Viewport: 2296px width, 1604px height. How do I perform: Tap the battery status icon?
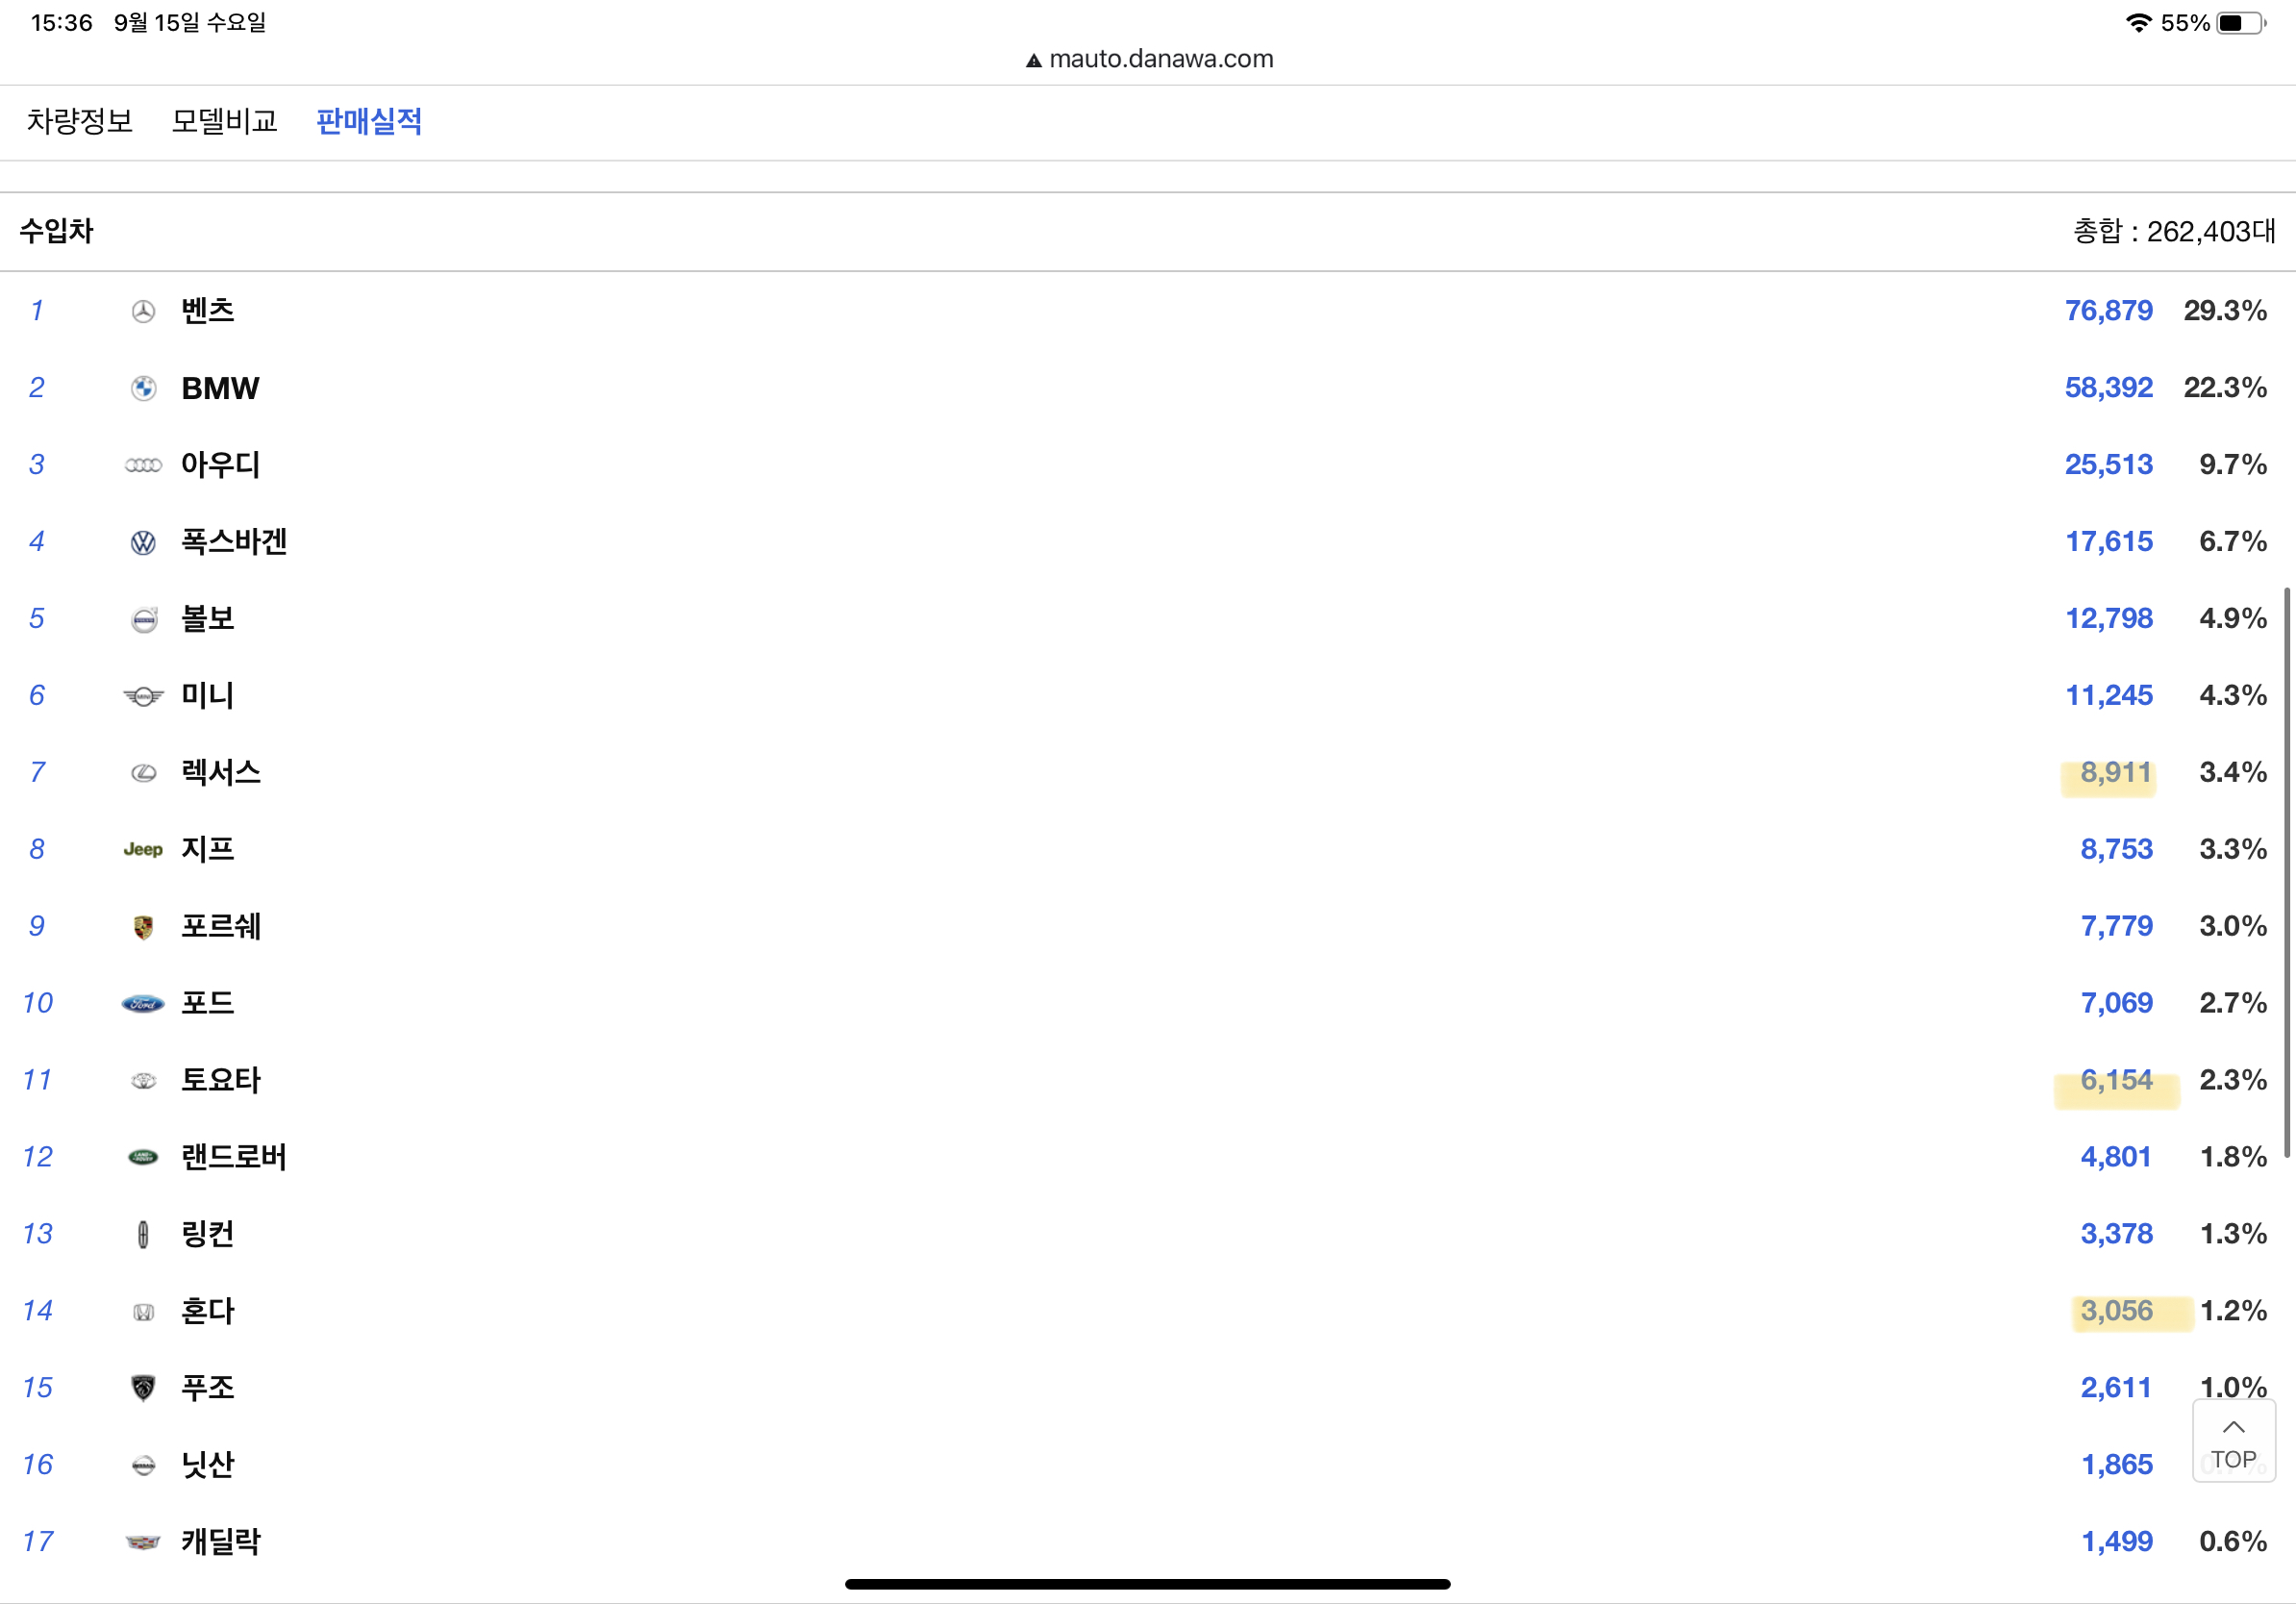click(2241, 23)
